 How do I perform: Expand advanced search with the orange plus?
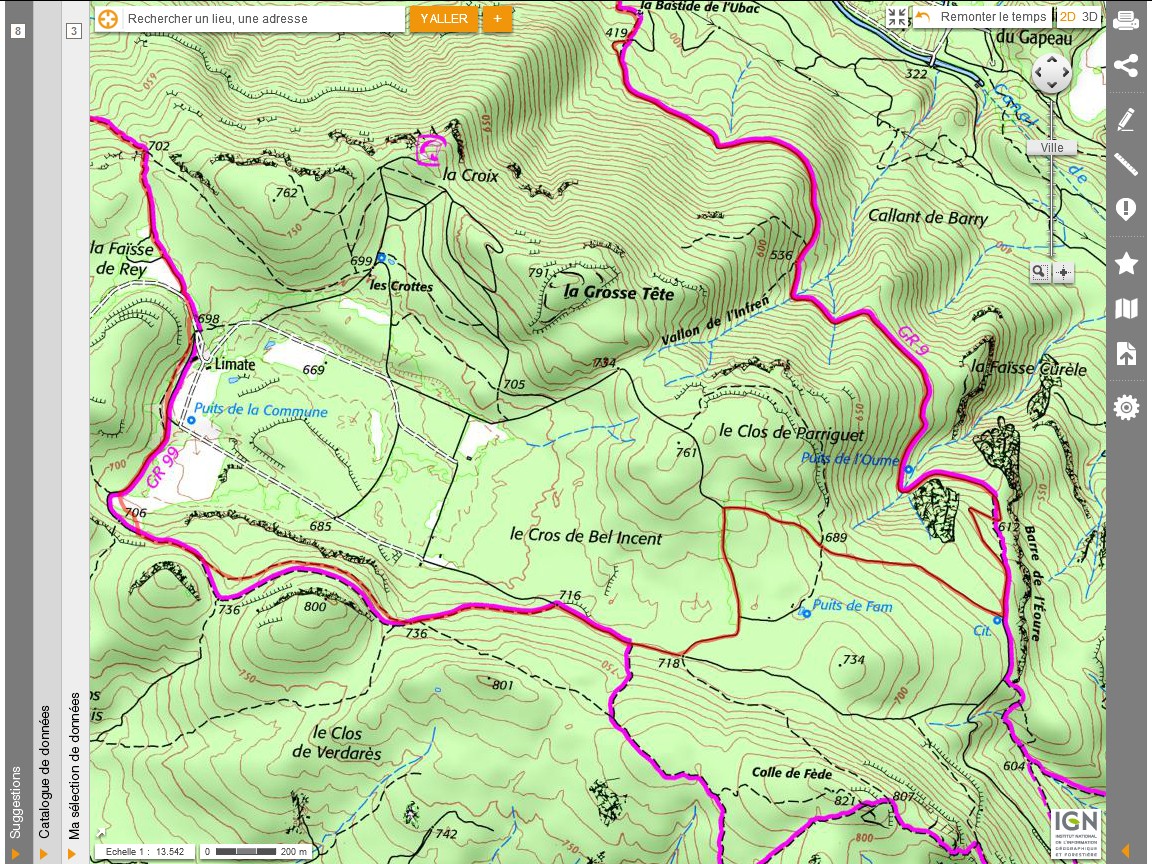[x=497, y=19]
